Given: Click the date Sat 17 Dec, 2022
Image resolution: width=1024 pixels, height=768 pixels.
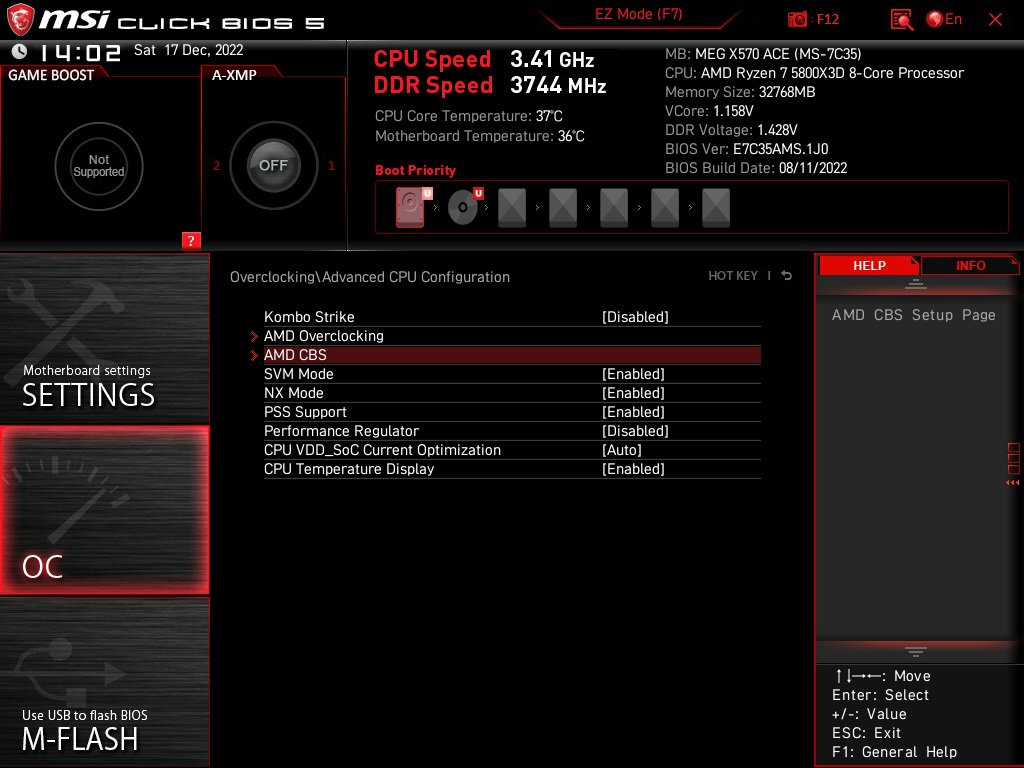Looking at the screenshot, I should tap(188, 50).
